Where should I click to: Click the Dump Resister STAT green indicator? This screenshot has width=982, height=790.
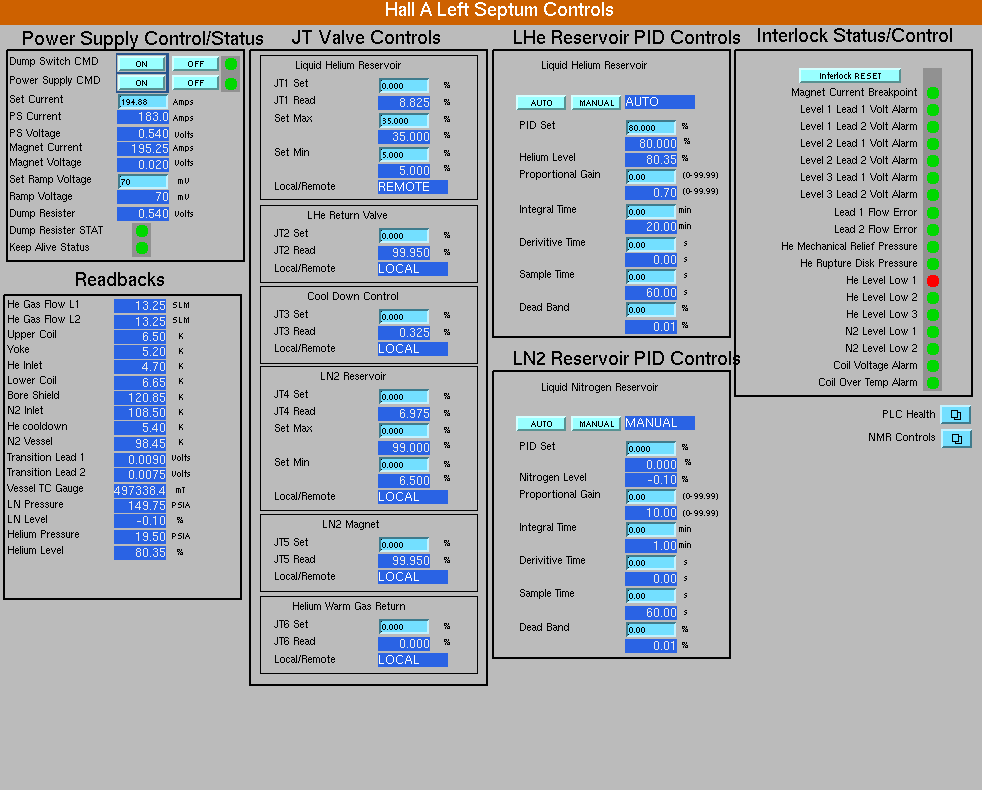tap(142, 231)
